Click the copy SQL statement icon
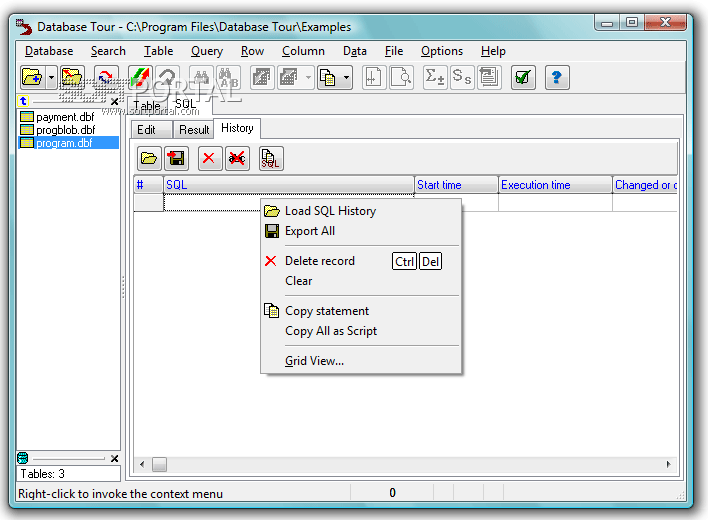This screenshot has height=520, width=708. point(271,158)
